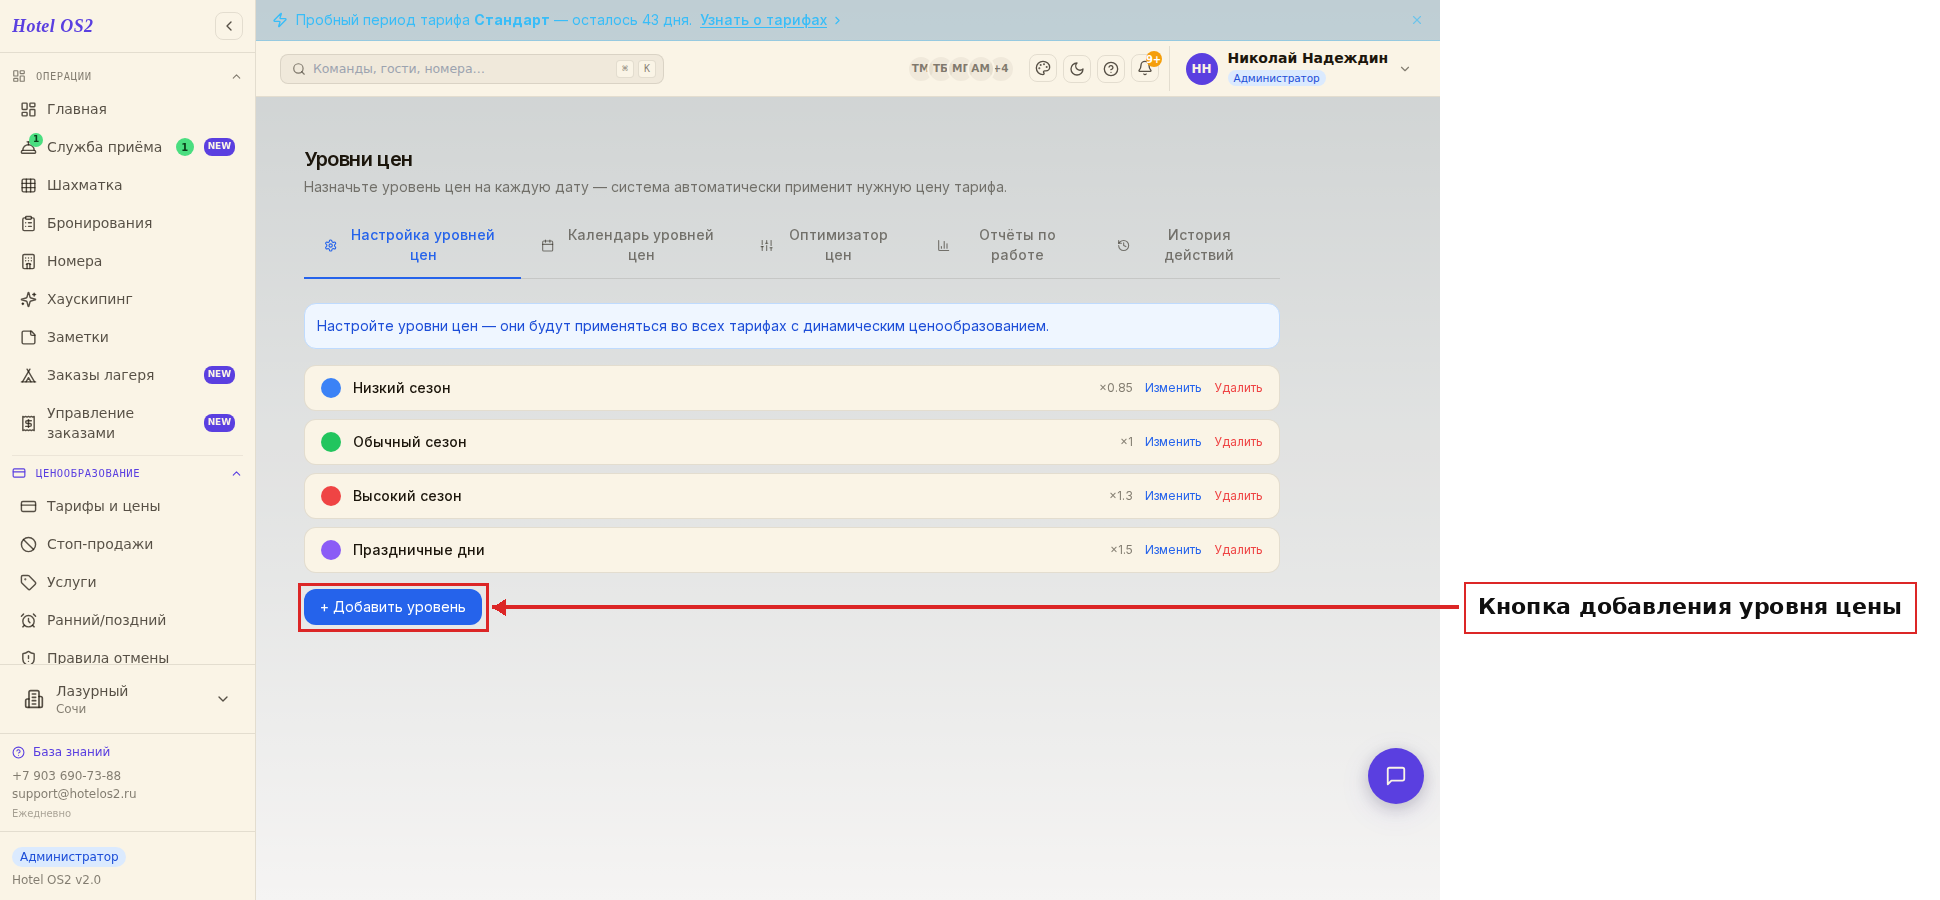
Task: Open notifications bell icon
Action: coord(1145,69)
